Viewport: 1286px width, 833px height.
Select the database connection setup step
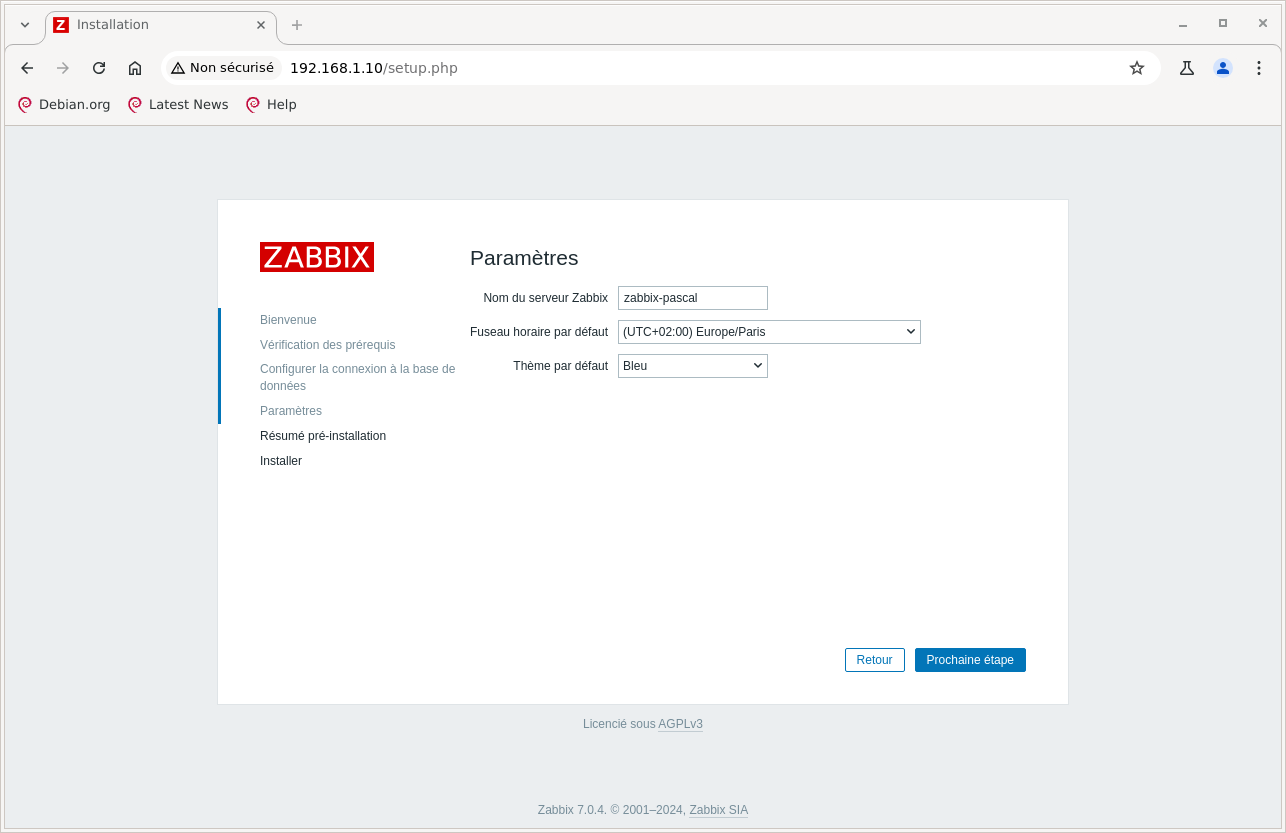(x=358, y=377)
